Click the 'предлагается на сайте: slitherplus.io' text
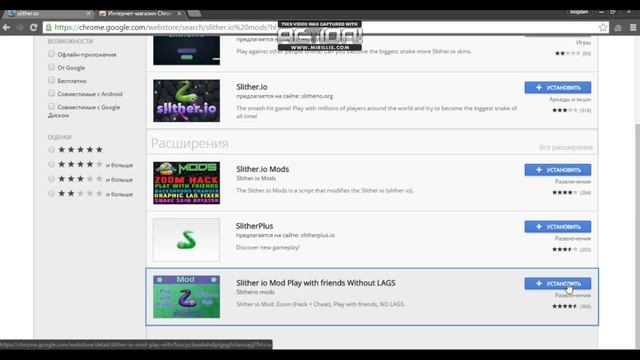 pyautogui.click(x=285, y=235)
